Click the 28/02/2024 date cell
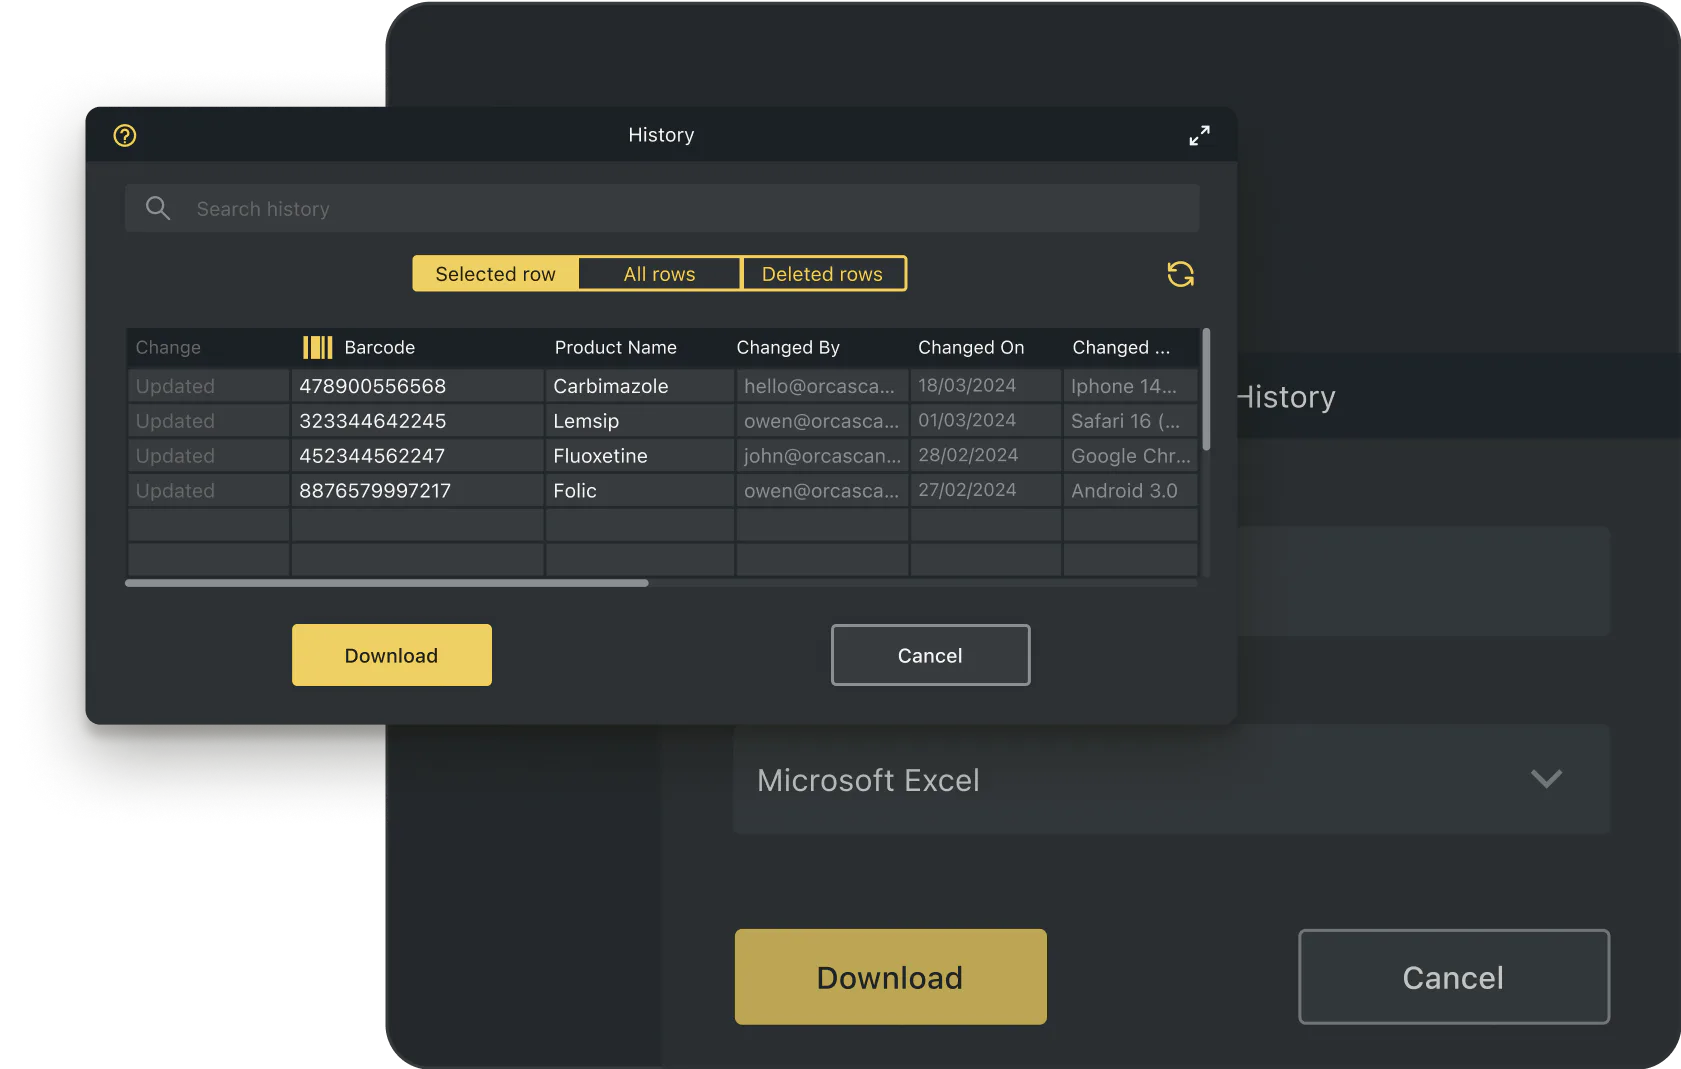 [x=985, y=456]
